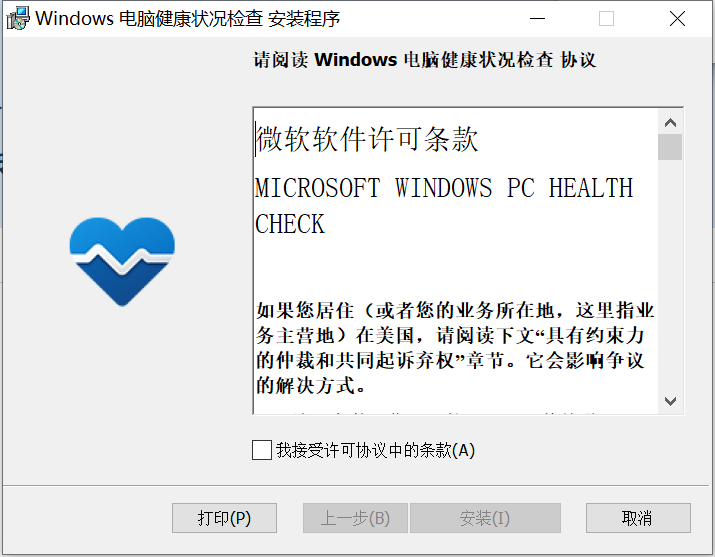
Task: Click the MICROSOFT WINDOWS PC HEALTH text line
Action: tap(444, 188)
